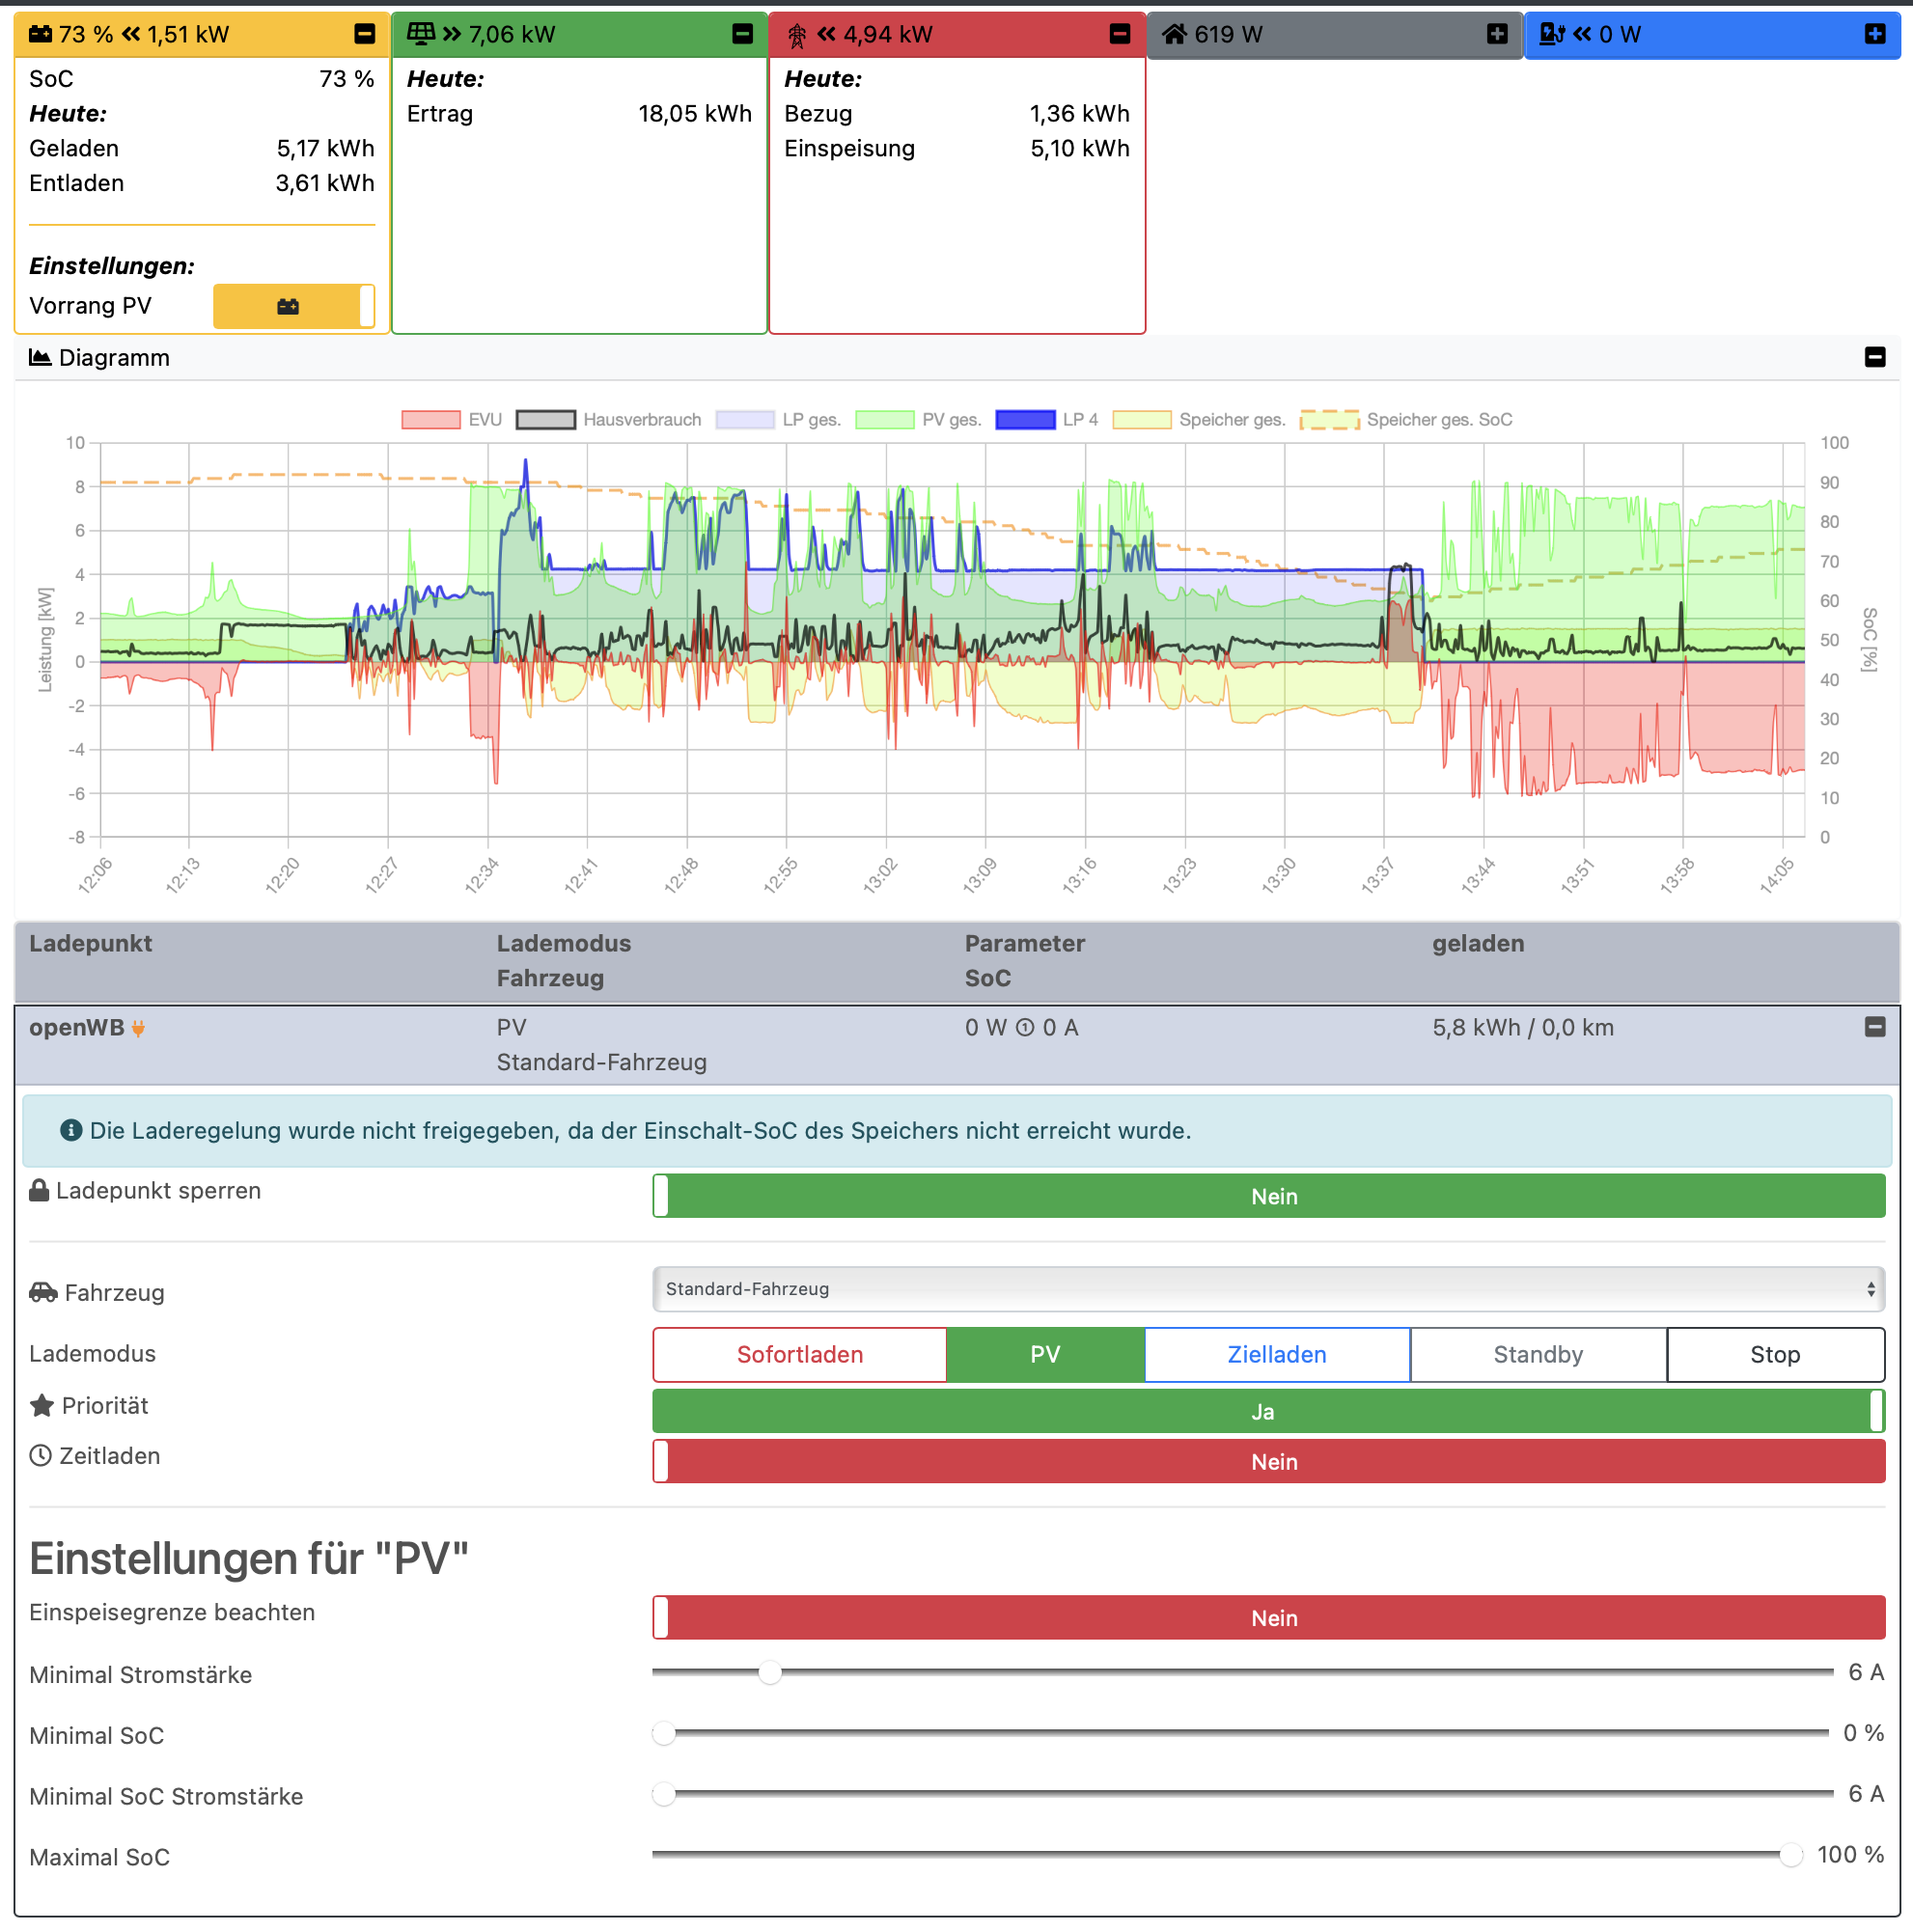Click the charging station icon in blue header
Screen dimensions: 1913x1932
(x=1551, y=34)
